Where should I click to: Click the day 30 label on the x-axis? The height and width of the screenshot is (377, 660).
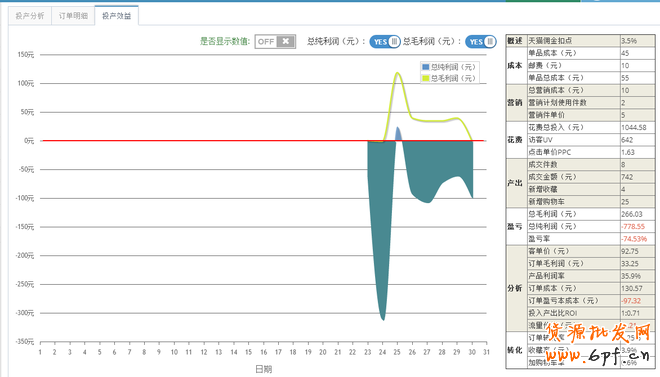point(472,352)
